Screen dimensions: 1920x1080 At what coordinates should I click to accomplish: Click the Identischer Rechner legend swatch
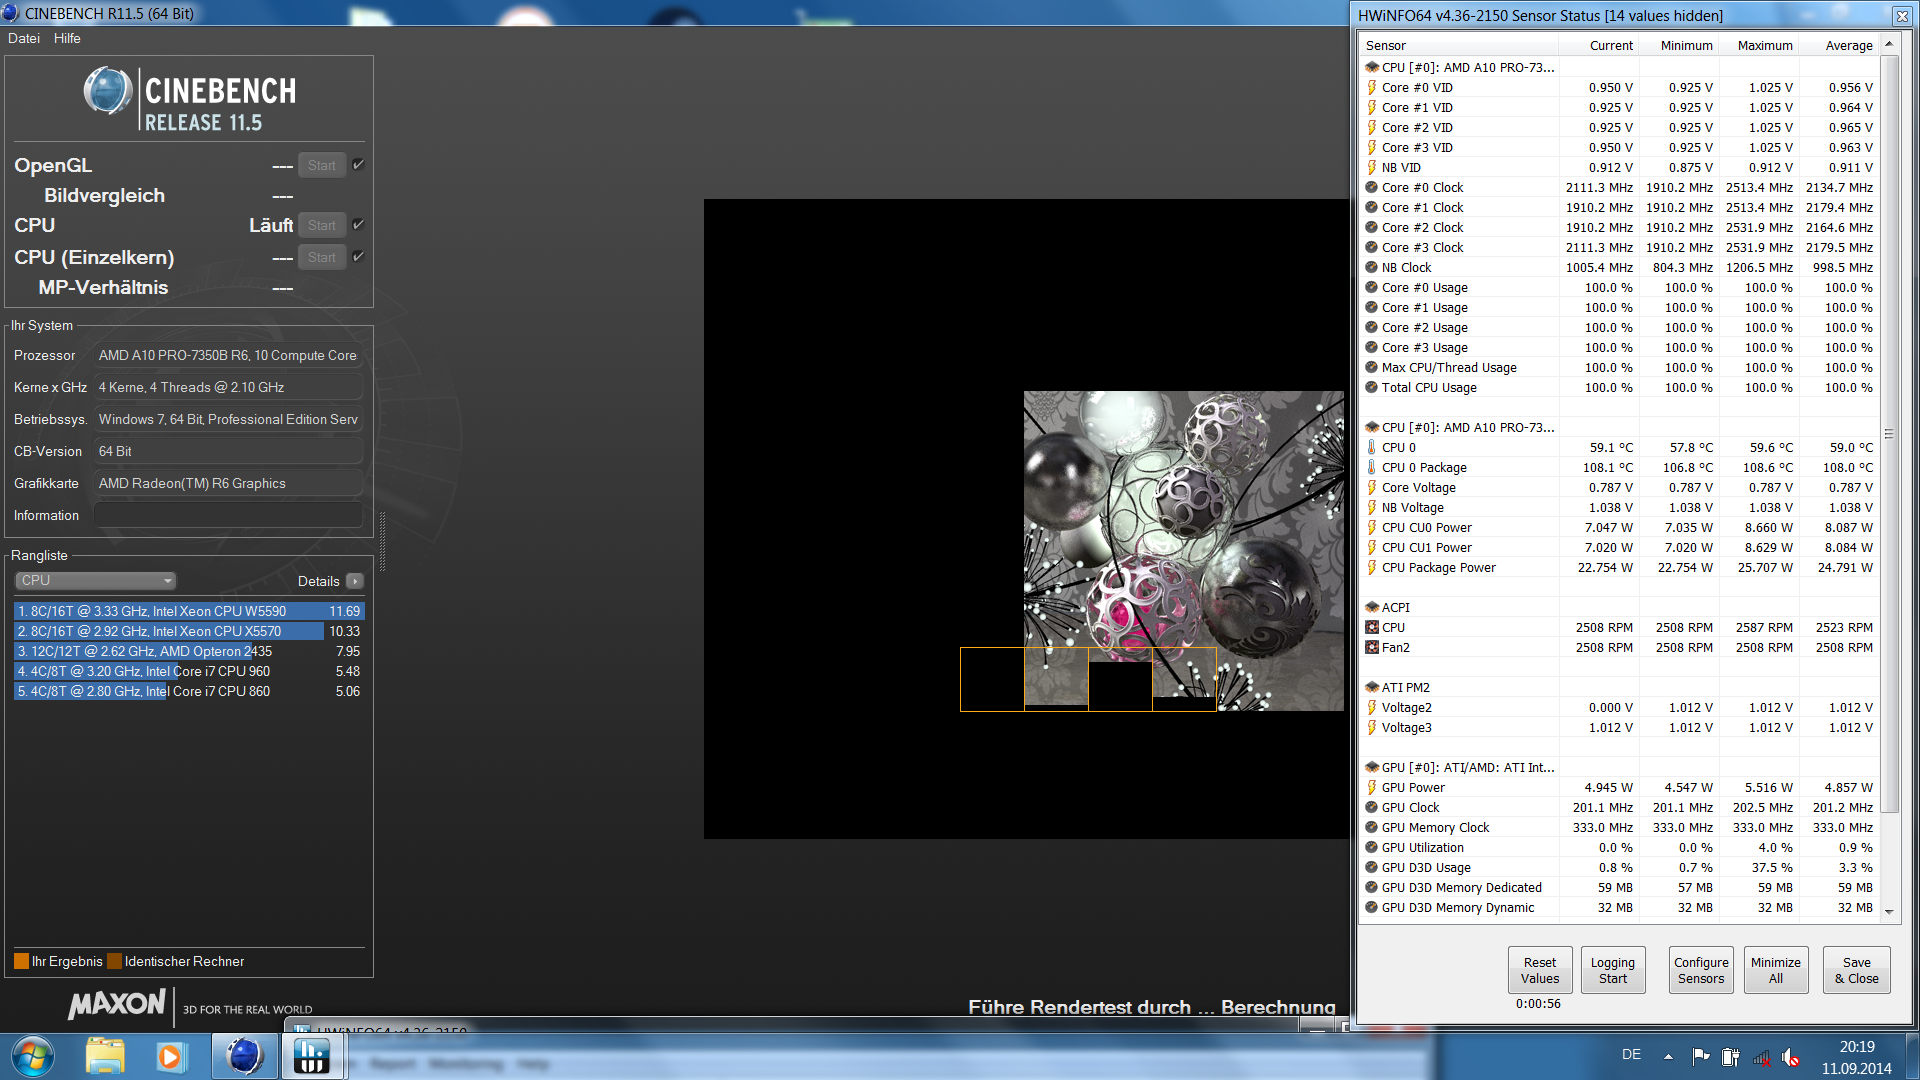tap(114, 962)
